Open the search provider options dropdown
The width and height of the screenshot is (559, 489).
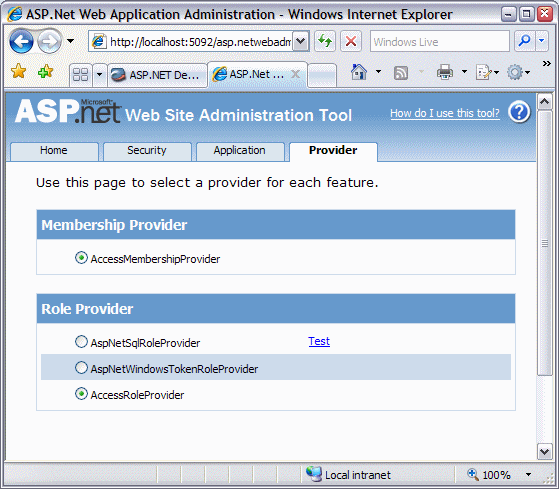click(x=542, y=41)
